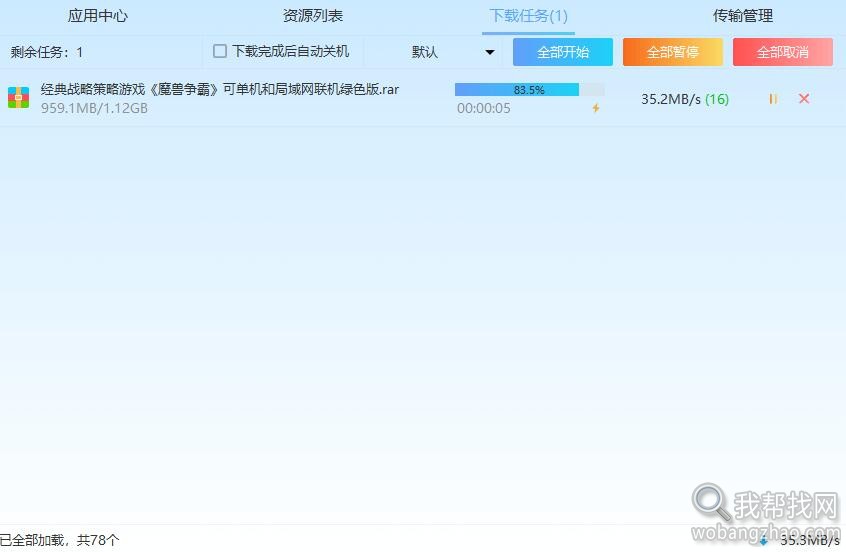The image size is (846, 552).
Task: Click the 83.5% download progress bar
Action: tap(529, 90)
